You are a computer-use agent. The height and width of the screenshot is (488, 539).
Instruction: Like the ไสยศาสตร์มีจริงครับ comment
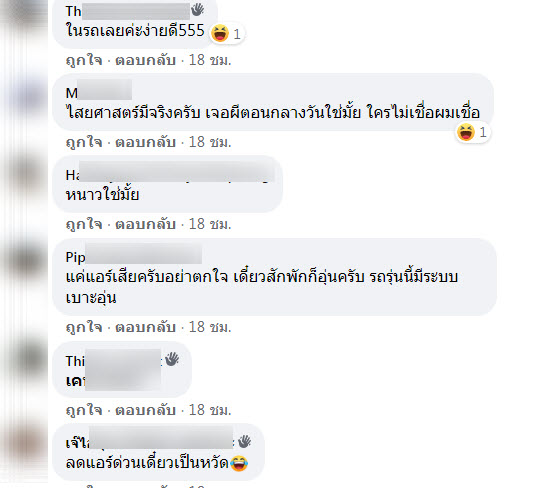click(84, 142)
